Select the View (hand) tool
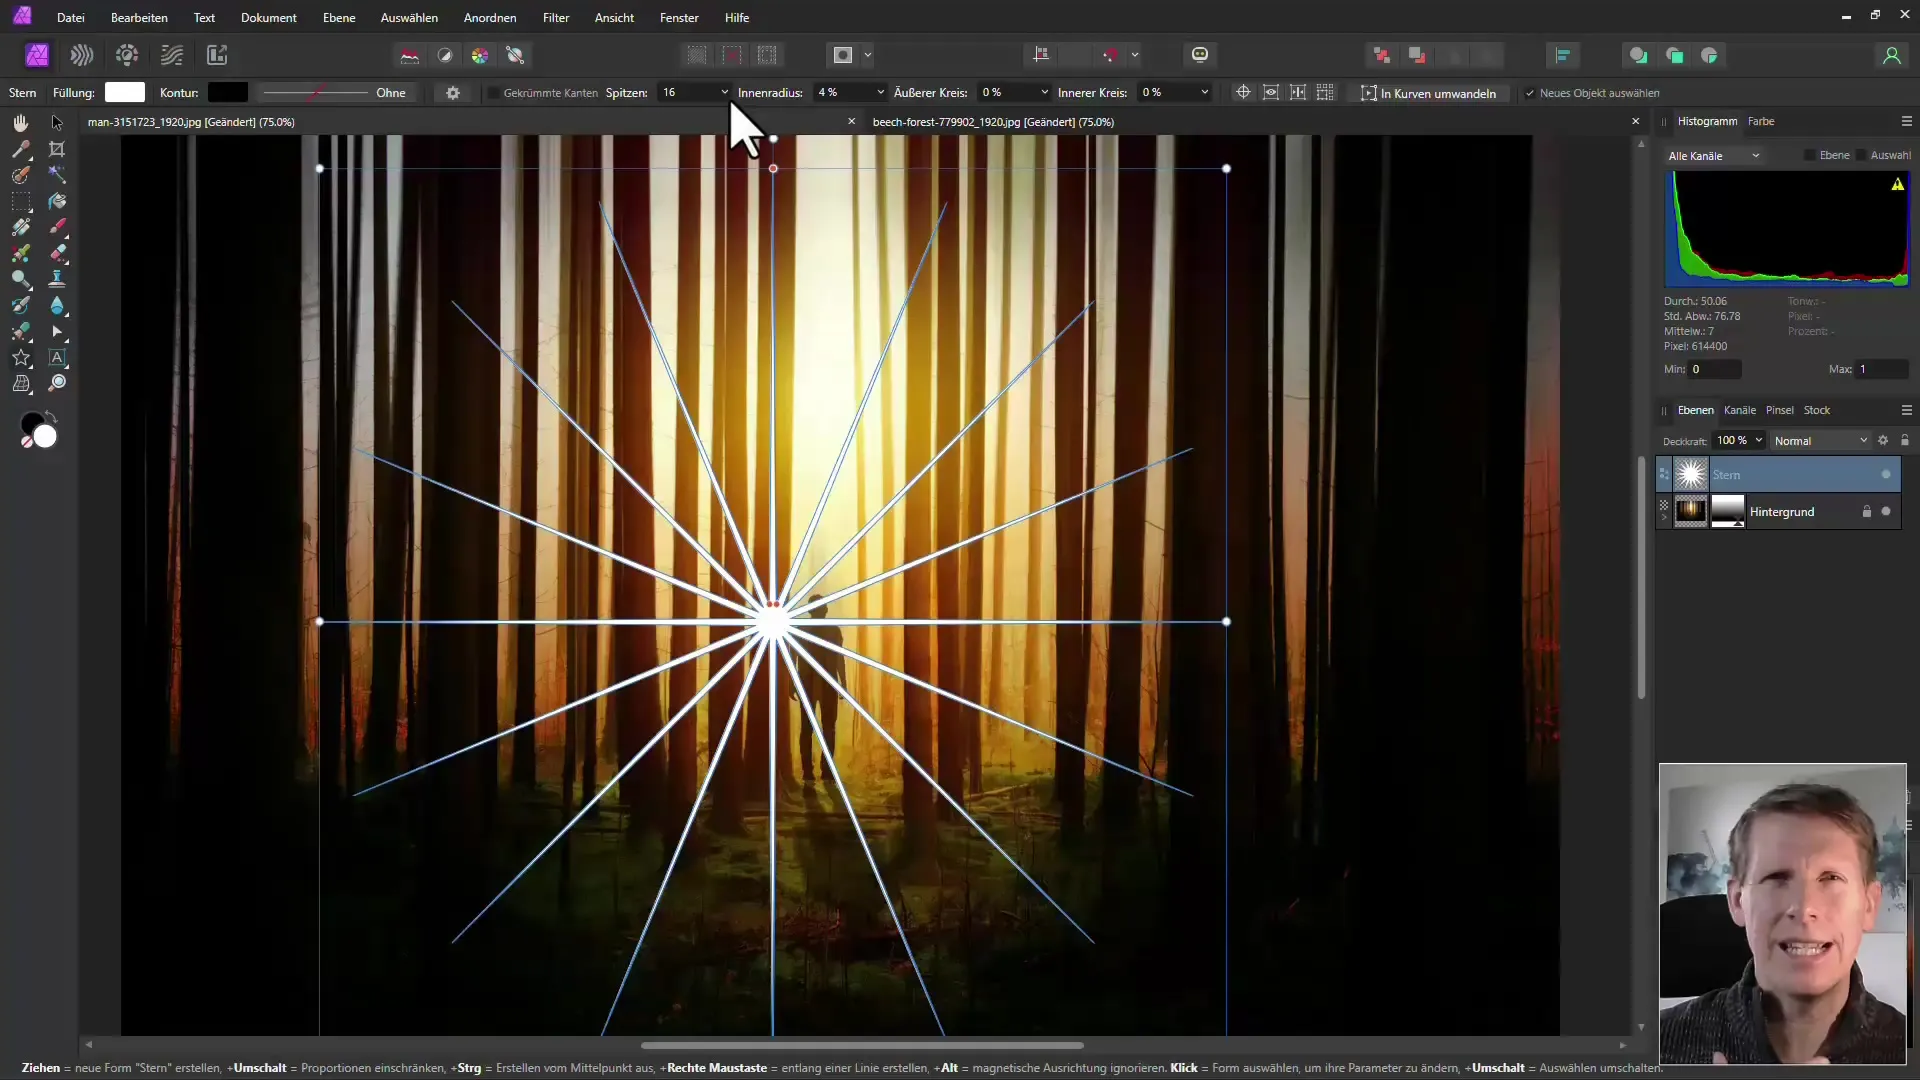This screenshot has height=1080, width=1920. tap(20, 123)
